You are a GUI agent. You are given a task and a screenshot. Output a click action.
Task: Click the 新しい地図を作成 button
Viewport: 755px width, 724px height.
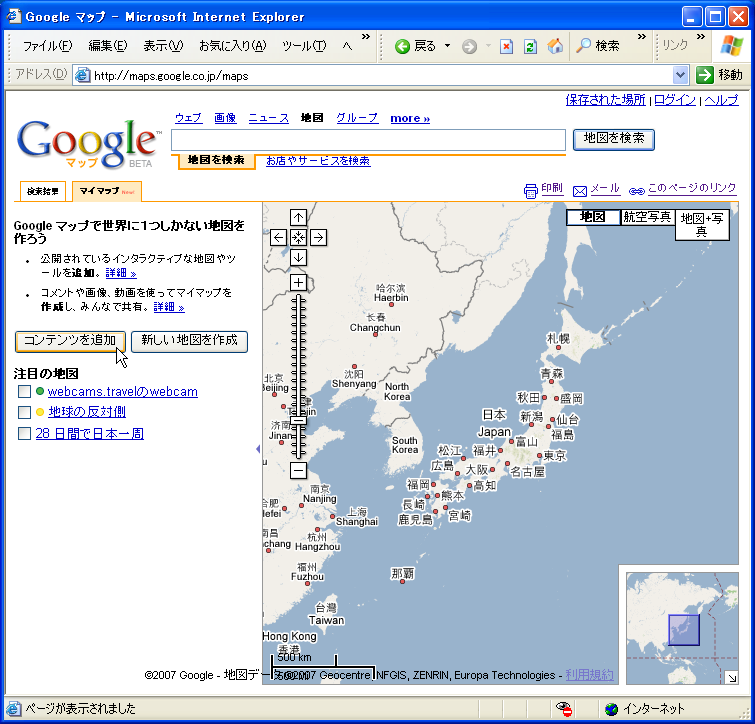coord(189,341)
